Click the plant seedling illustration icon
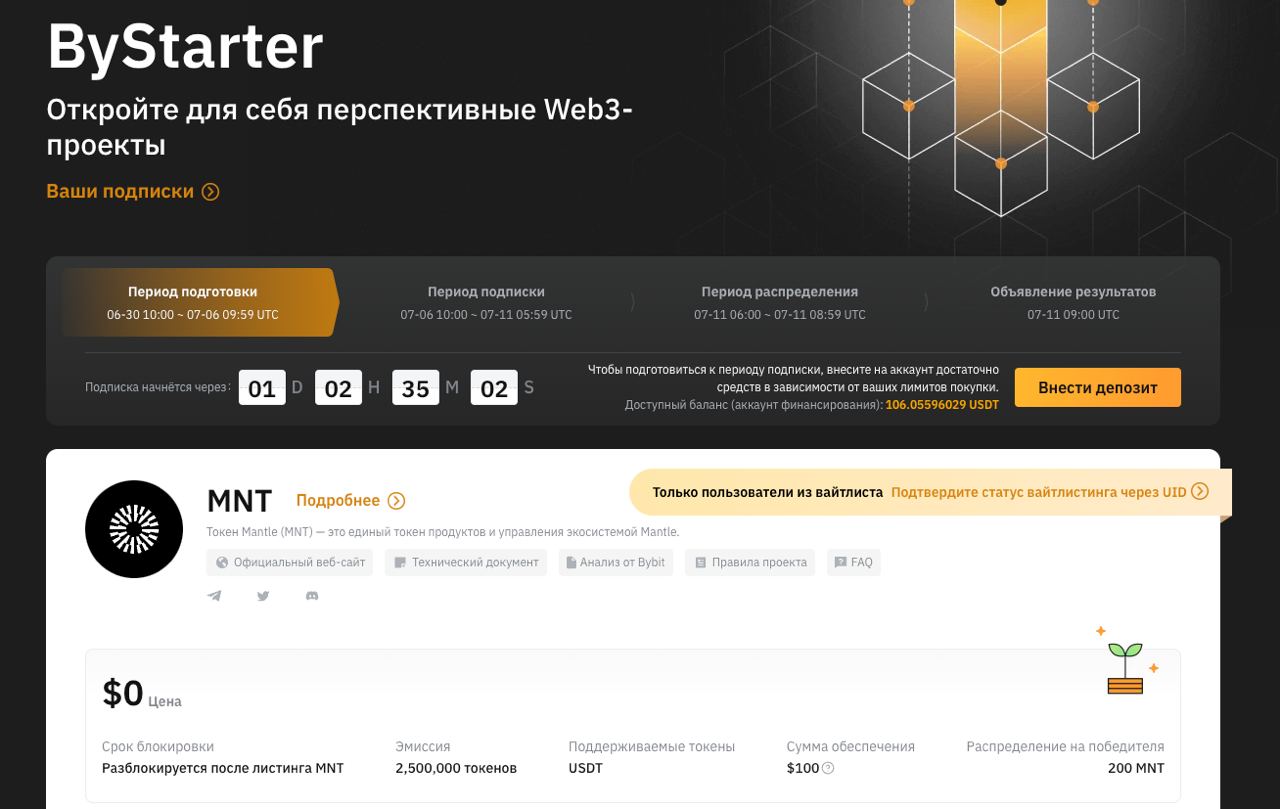1280x809 pixels. [x=1126, y=663]
